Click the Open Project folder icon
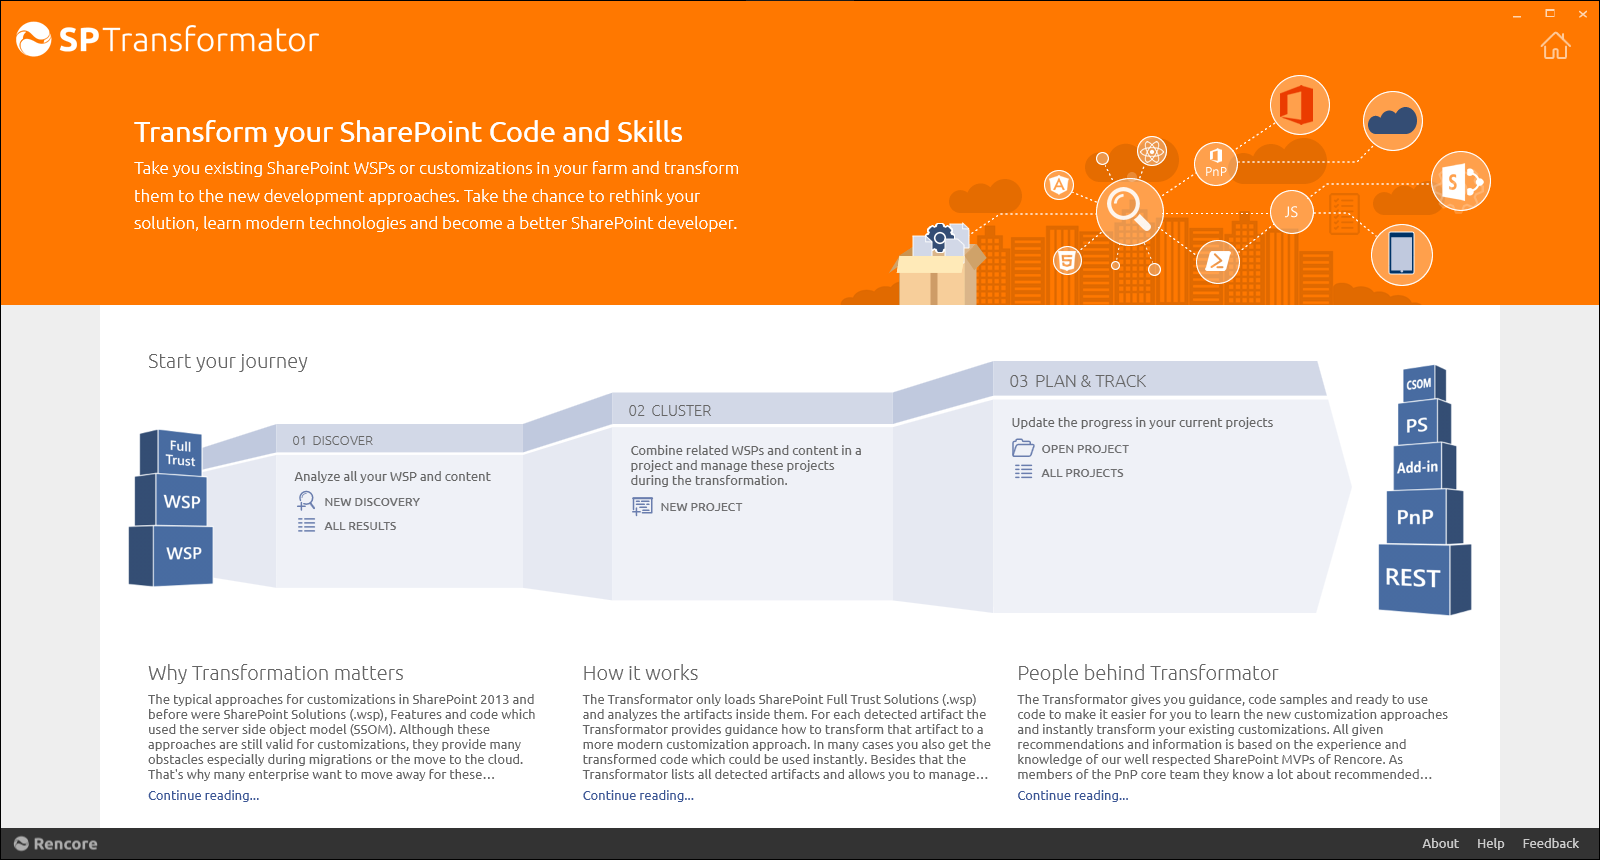The height and width of the screenshot is (860, 1600). pyautogui.click(x=1023, y=448)
